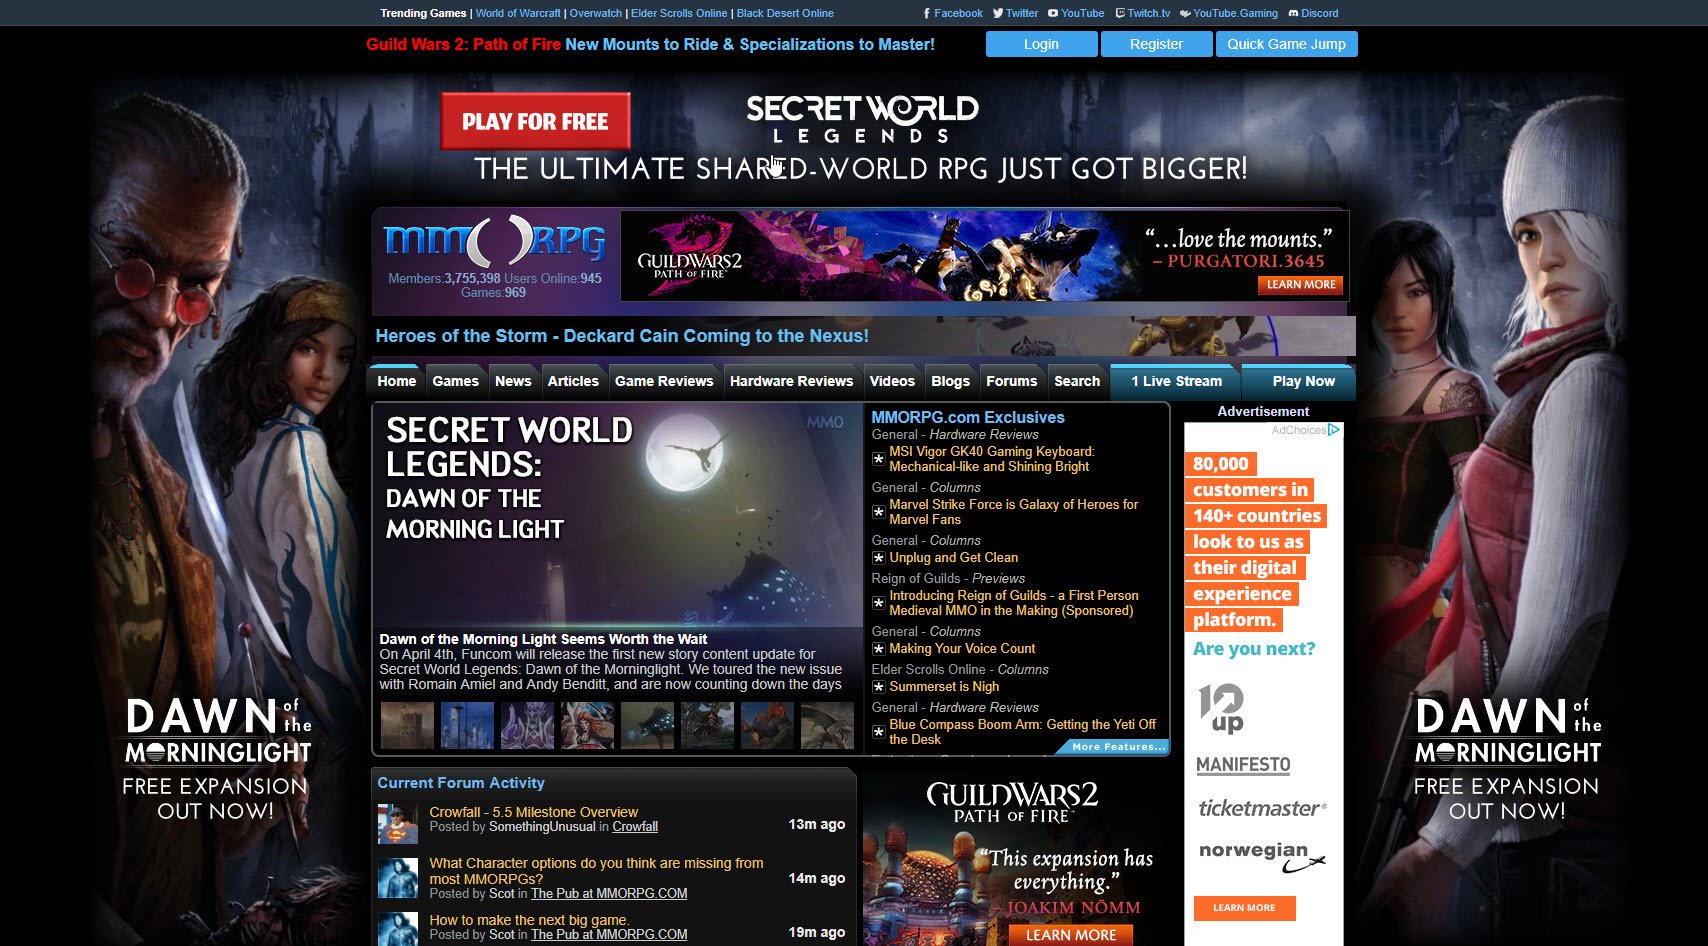Image resolution: width=1708 pixels, height=946 pixels.
Task: Open the News tab
Action: (x=513, y=381)
